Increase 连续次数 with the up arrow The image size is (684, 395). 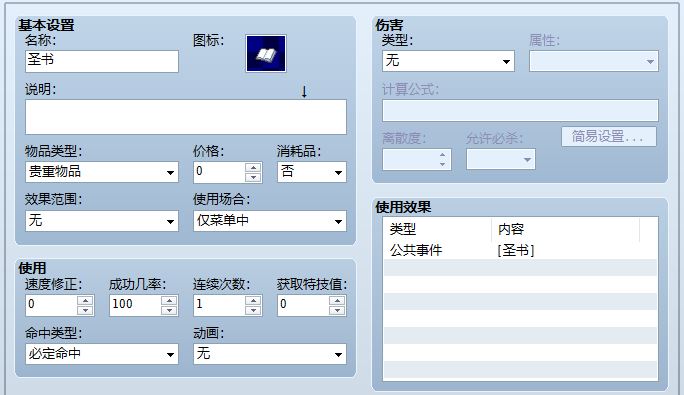253,300
